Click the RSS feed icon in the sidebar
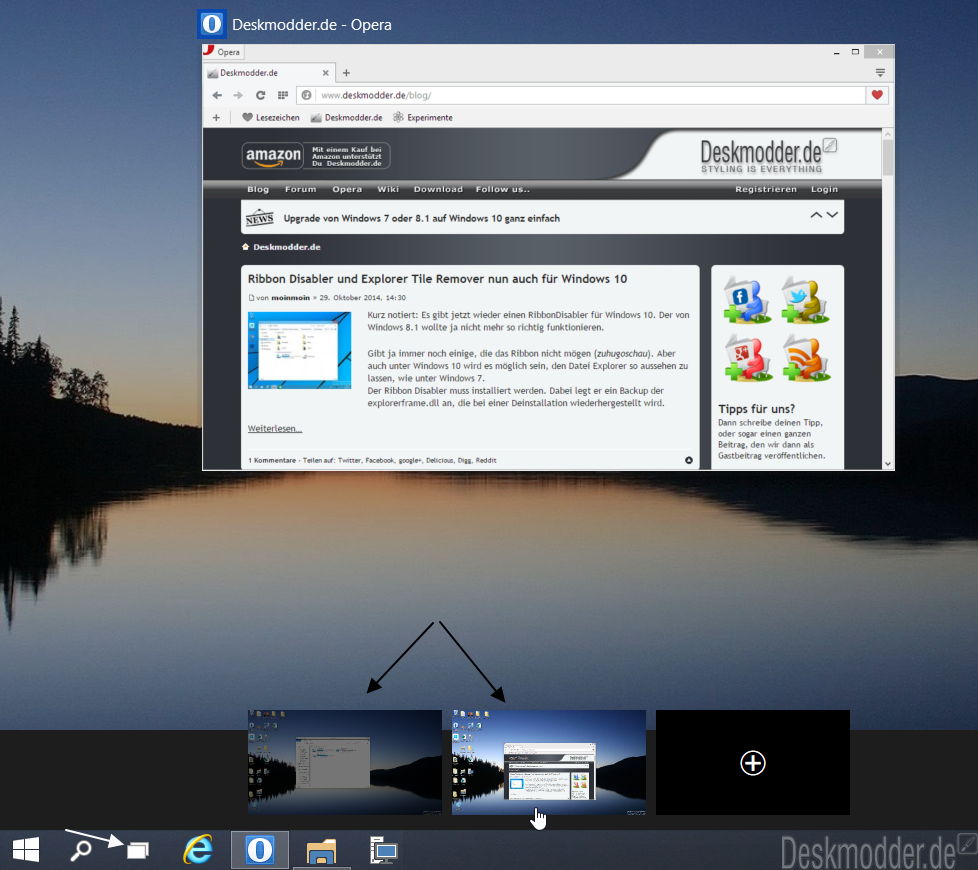 coord(805,358)
